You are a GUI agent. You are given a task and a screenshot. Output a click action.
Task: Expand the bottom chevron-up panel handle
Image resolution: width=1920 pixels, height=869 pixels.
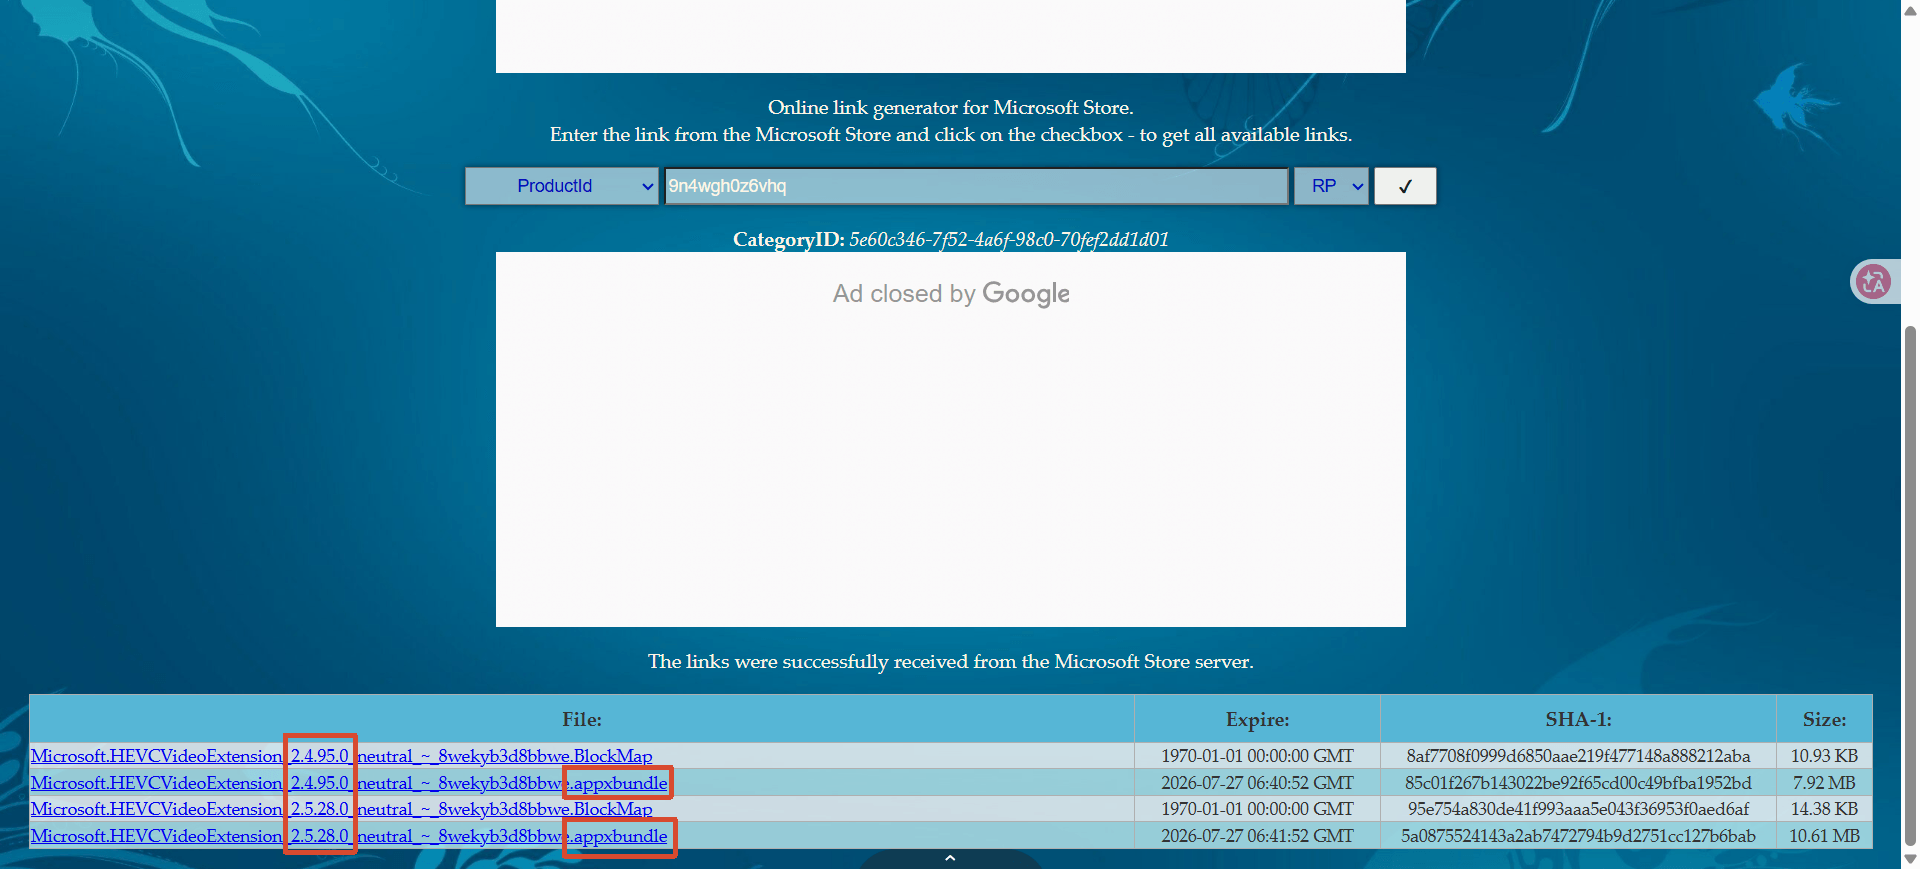[950, 858]
